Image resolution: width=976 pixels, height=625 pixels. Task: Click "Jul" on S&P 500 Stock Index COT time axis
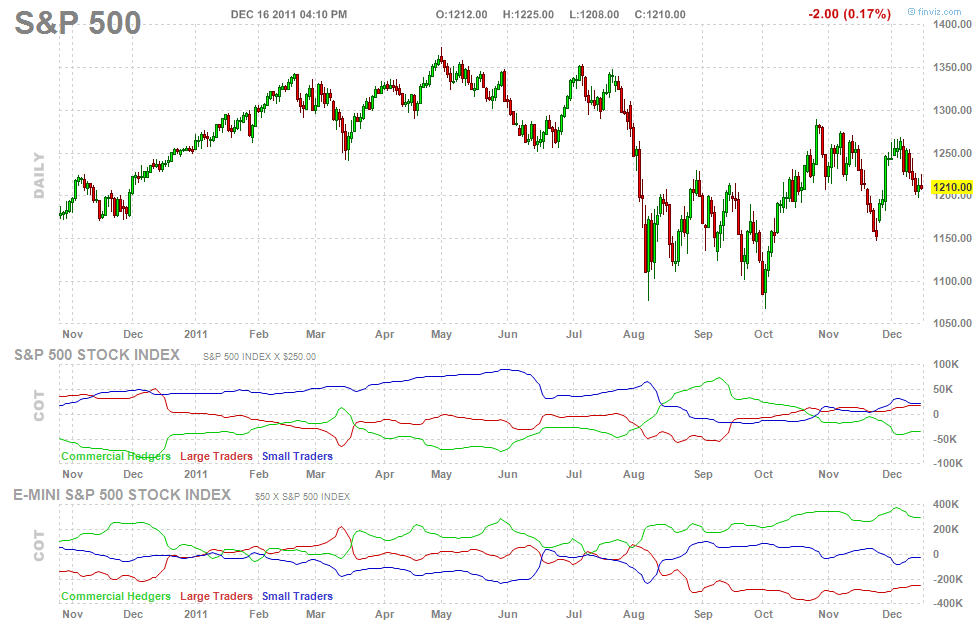(574, 474)
